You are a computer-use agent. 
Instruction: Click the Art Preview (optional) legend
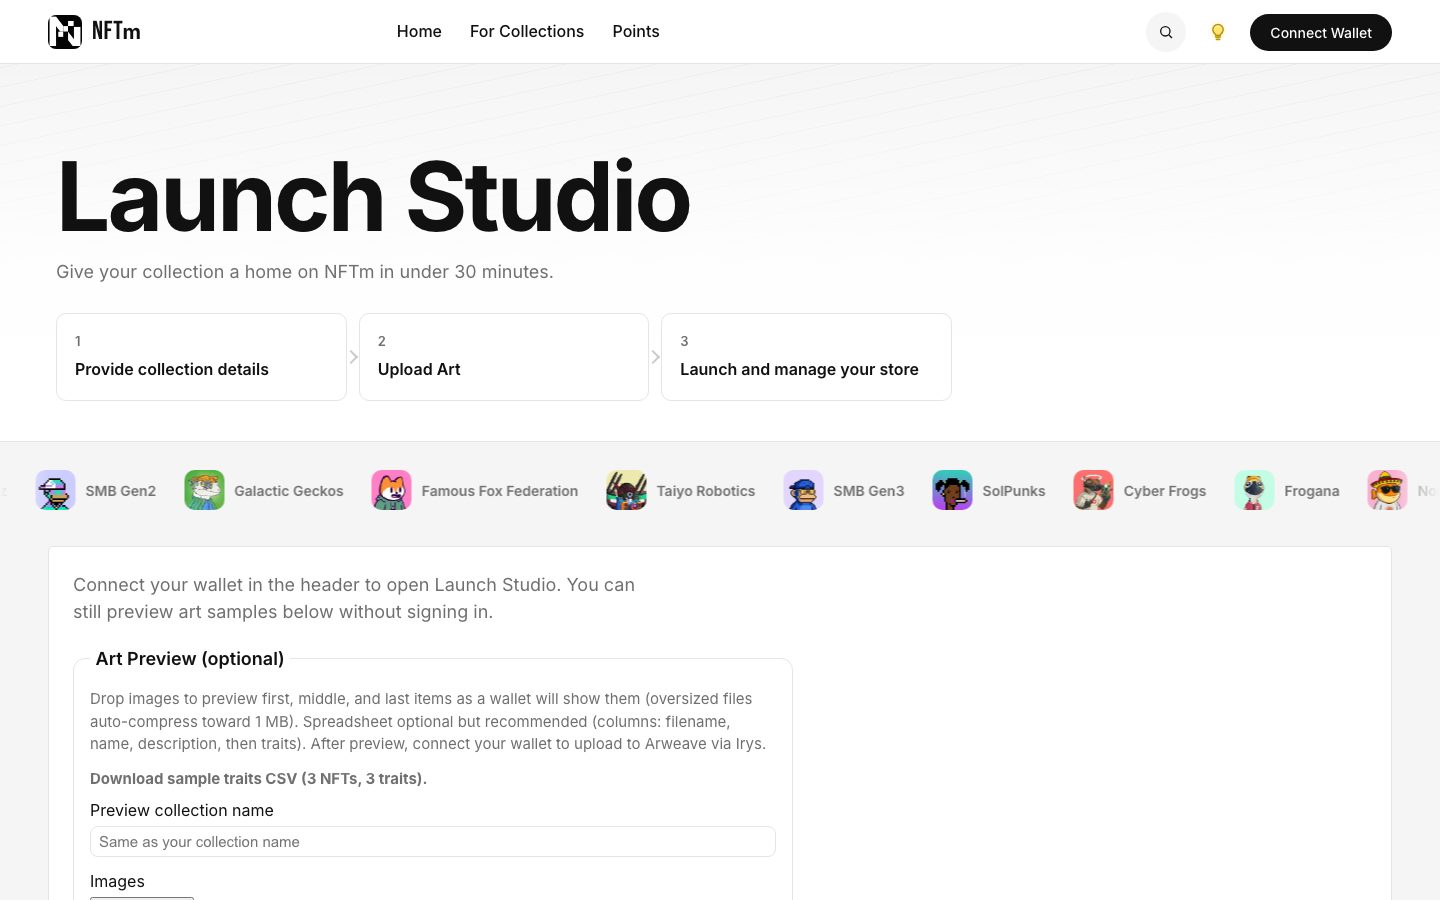tap(190, 658)
